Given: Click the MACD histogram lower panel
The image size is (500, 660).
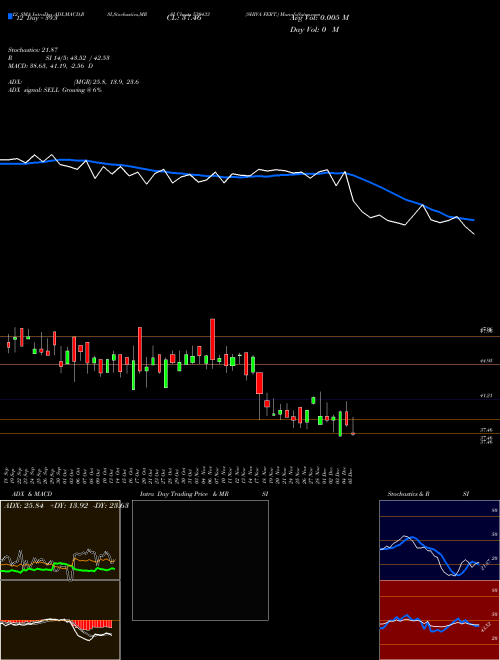Looking at the screenshot, I should click(x=60, y=620).
